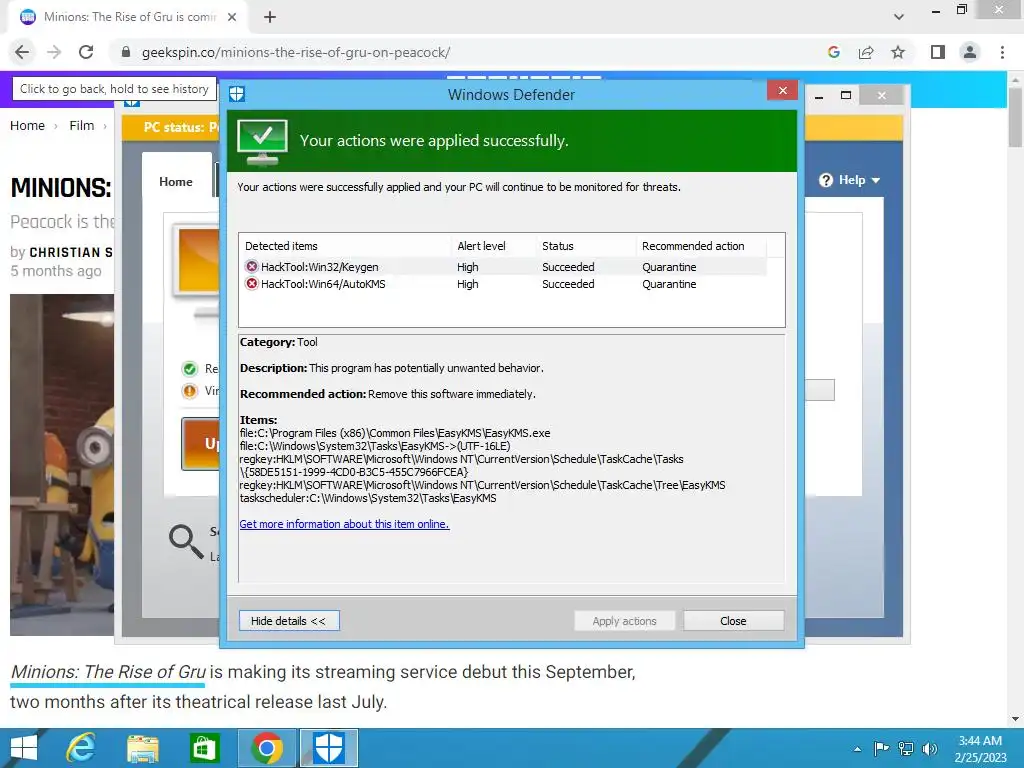Click Help question mark icon
The image size is (1024, 768).
(x=826, y=180)
